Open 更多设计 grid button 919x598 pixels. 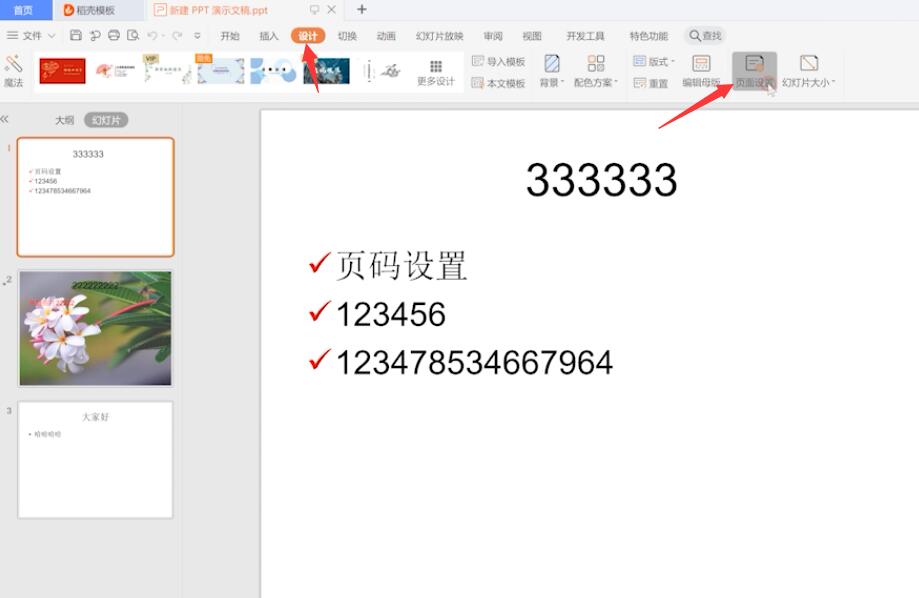435,73
